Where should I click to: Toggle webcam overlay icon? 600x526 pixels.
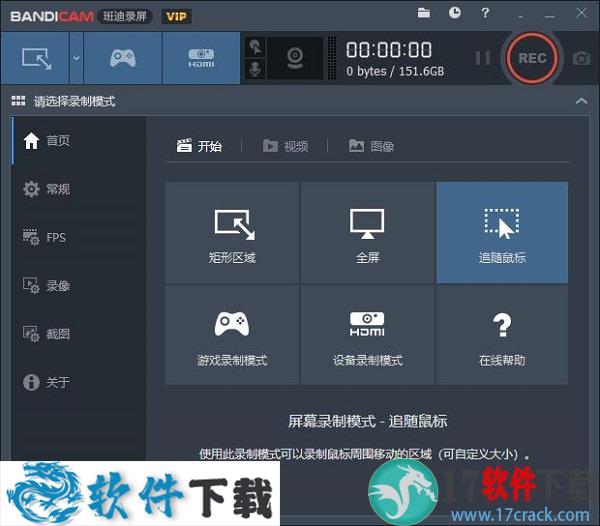click(x=295, y=58)
